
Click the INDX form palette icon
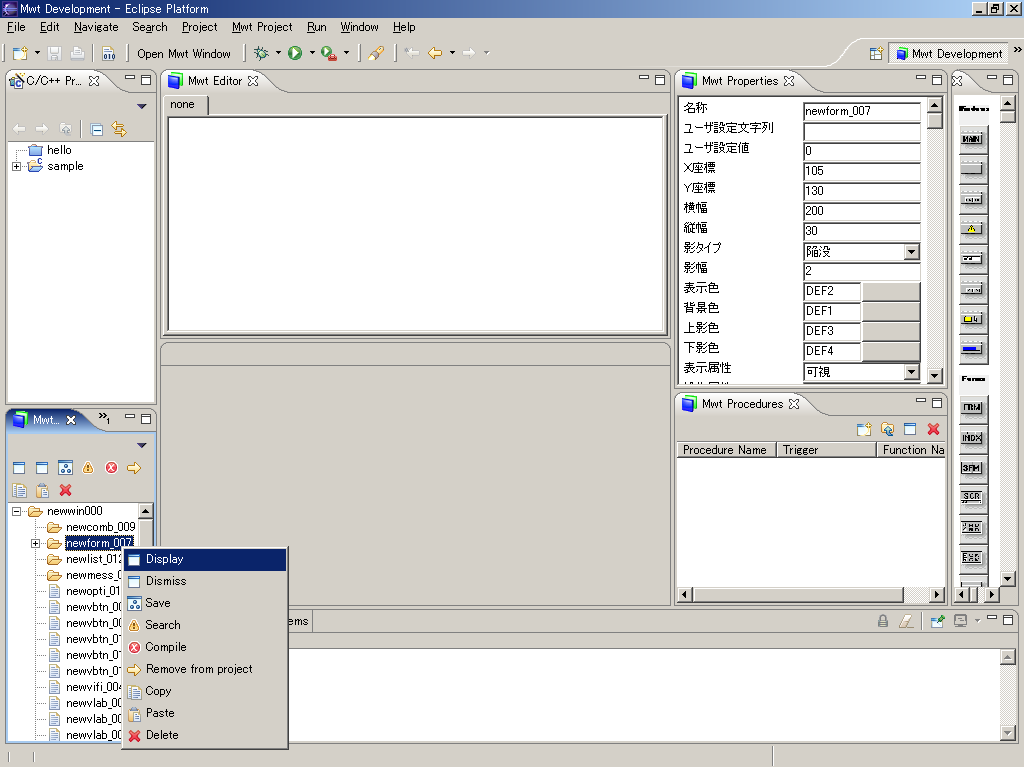pyautogui.click(x=972, y=438)
